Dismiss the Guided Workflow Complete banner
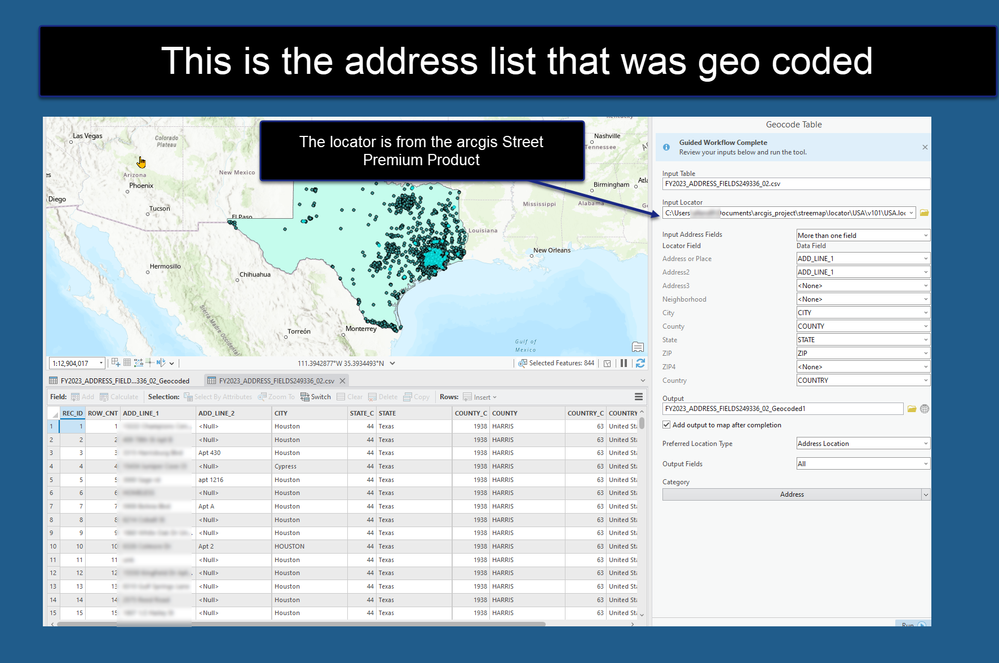 (925, 147)
